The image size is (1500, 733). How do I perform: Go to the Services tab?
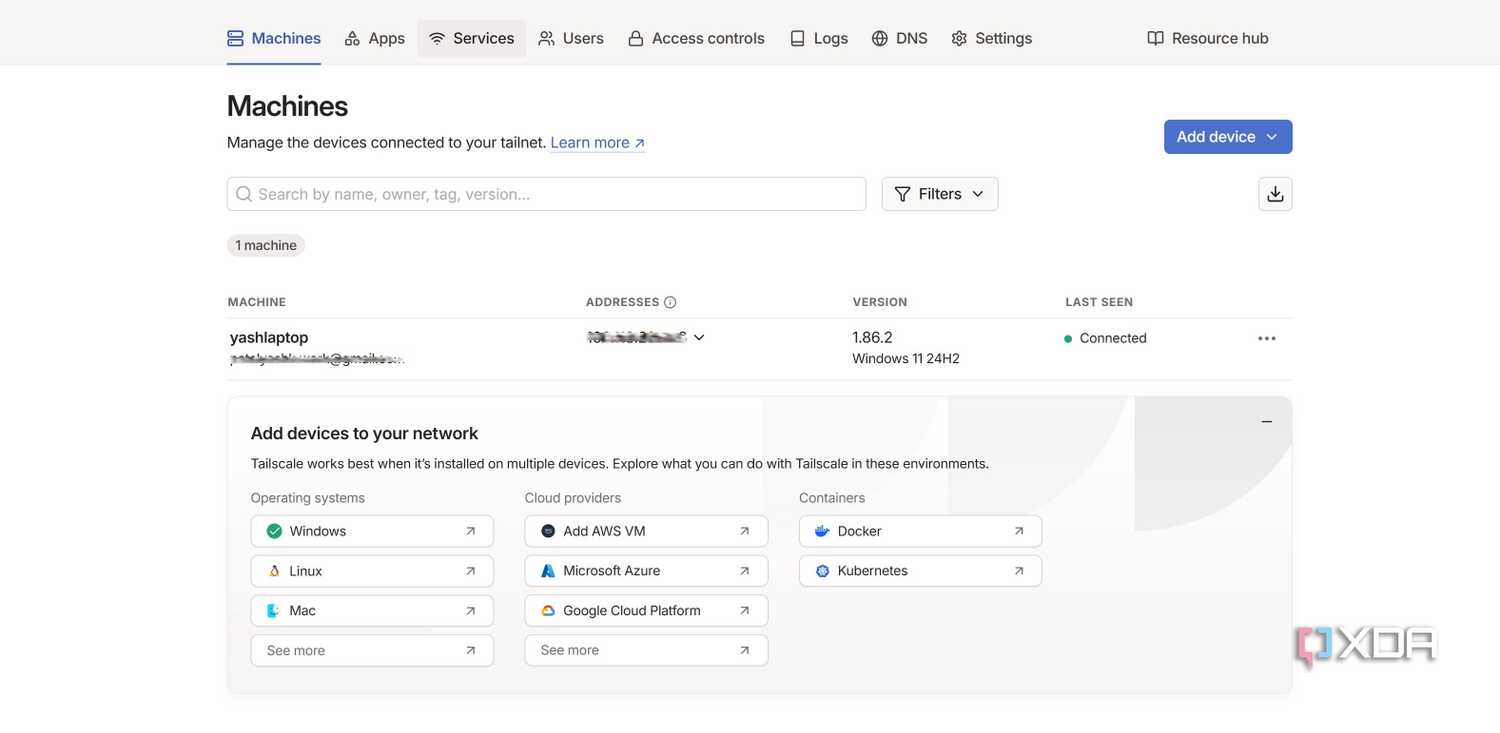click(x=472, y=38)
